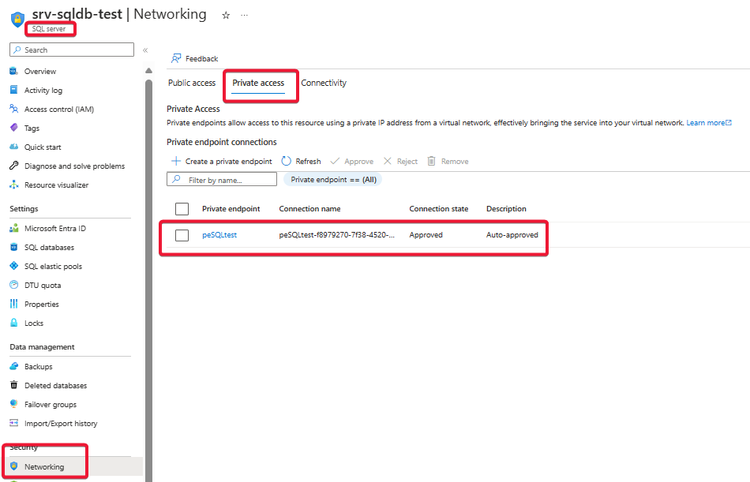Open Access control (IAM) icon
The image size is (750, 482).
click(x=14, y=109)
